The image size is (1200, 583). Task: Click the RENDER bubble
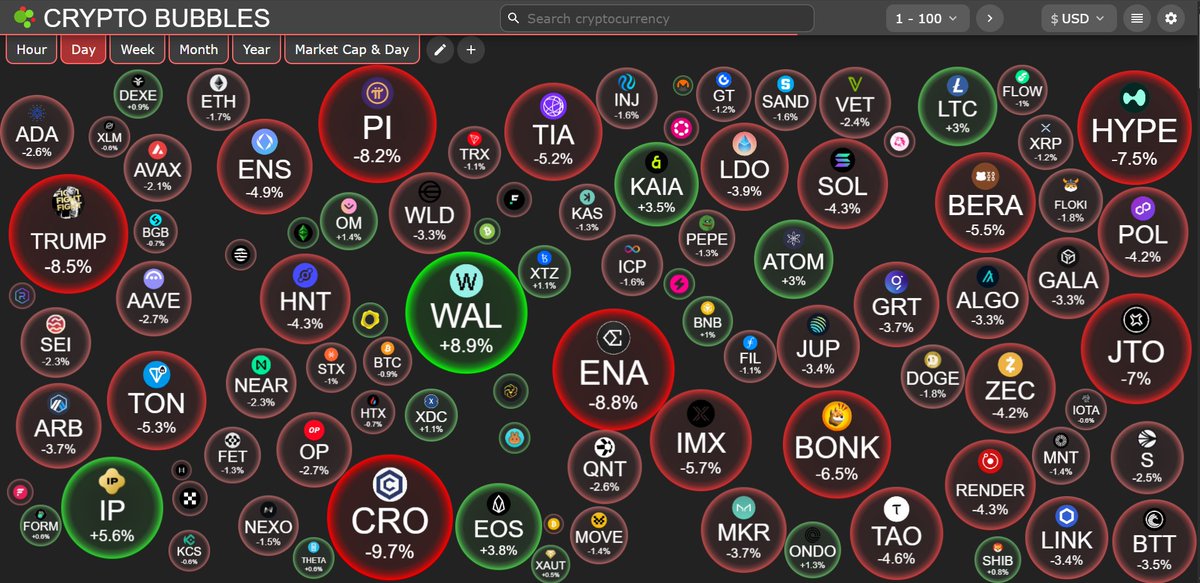click(x=990, y=486)
